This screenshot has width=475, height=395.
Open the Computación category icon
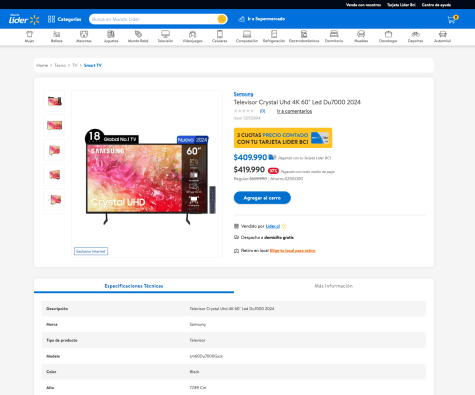(x=247, y=37)
